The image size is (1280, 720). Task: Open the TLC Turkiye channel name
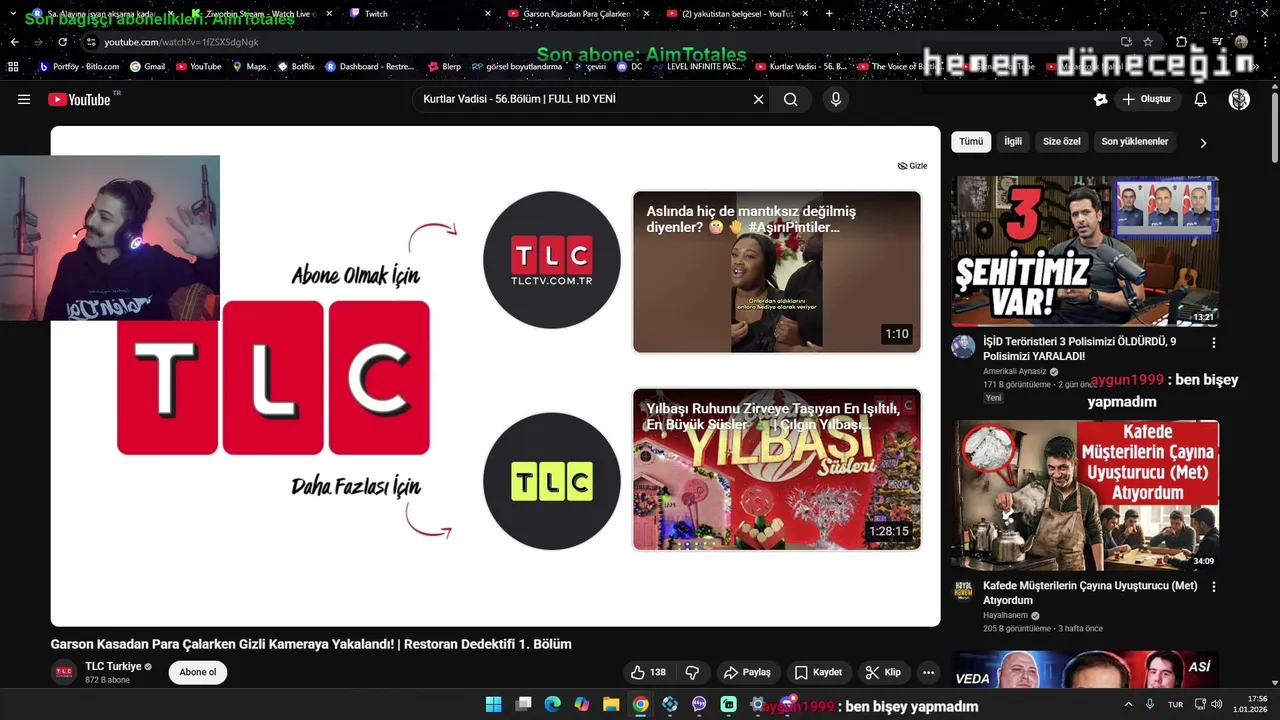click(x=113, y=666)
